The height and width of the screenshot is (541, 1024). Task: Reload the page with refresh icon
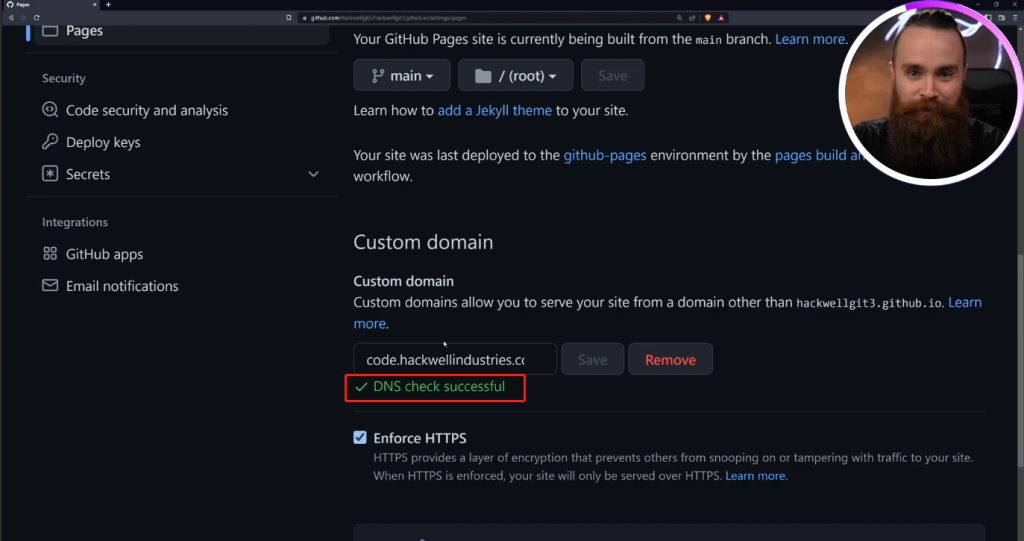(x=37, y=18)
